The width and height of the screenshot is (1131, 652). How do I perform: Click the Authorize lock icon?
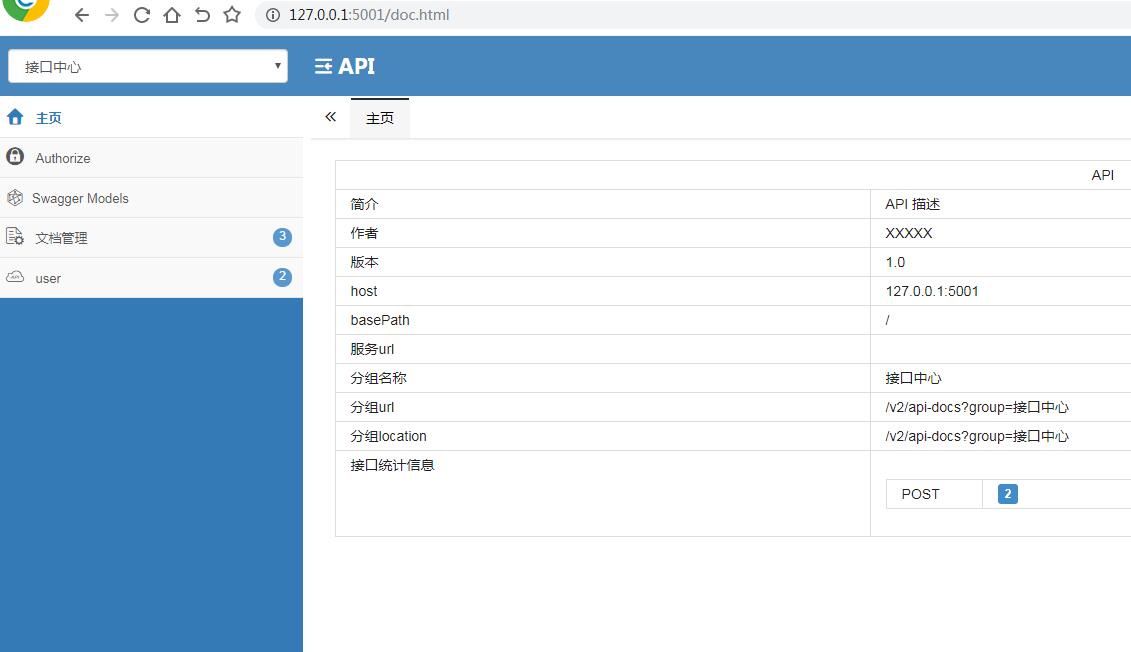coord(15,157)
